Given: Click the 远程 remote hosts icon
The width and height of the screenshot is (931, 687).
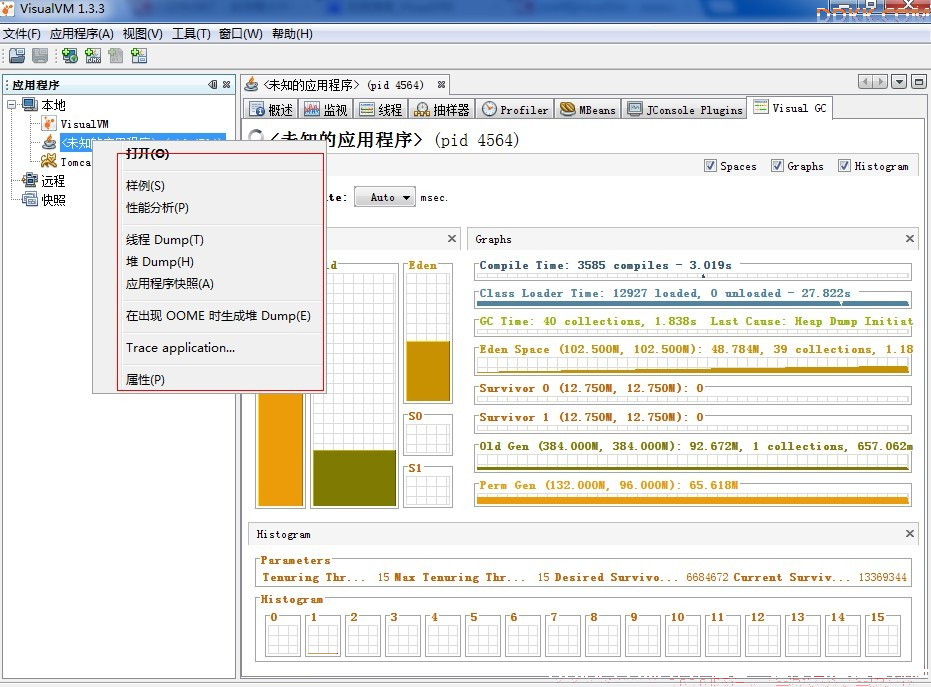Looking at the screenshot, I should click(30, 180).
